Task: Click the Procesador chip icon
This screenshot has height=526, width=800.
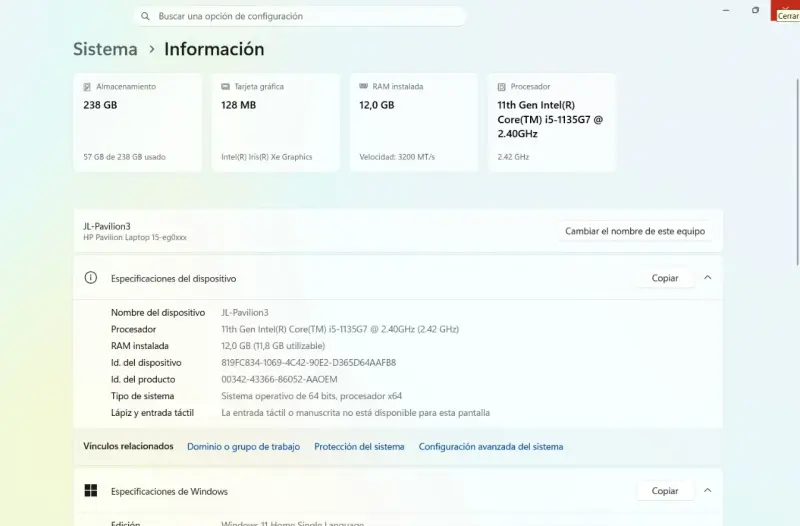Action: (502, 87)
